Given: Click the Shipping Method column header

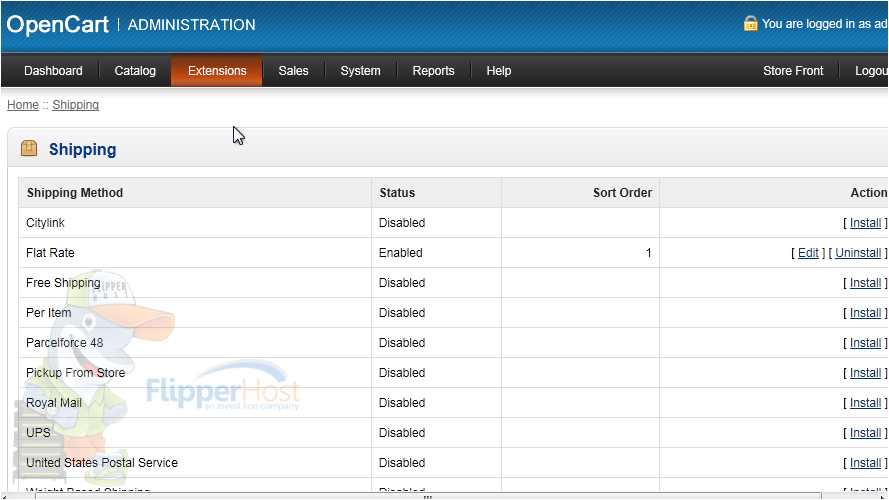Looking at the screenshot, I should tap(75, 193).
